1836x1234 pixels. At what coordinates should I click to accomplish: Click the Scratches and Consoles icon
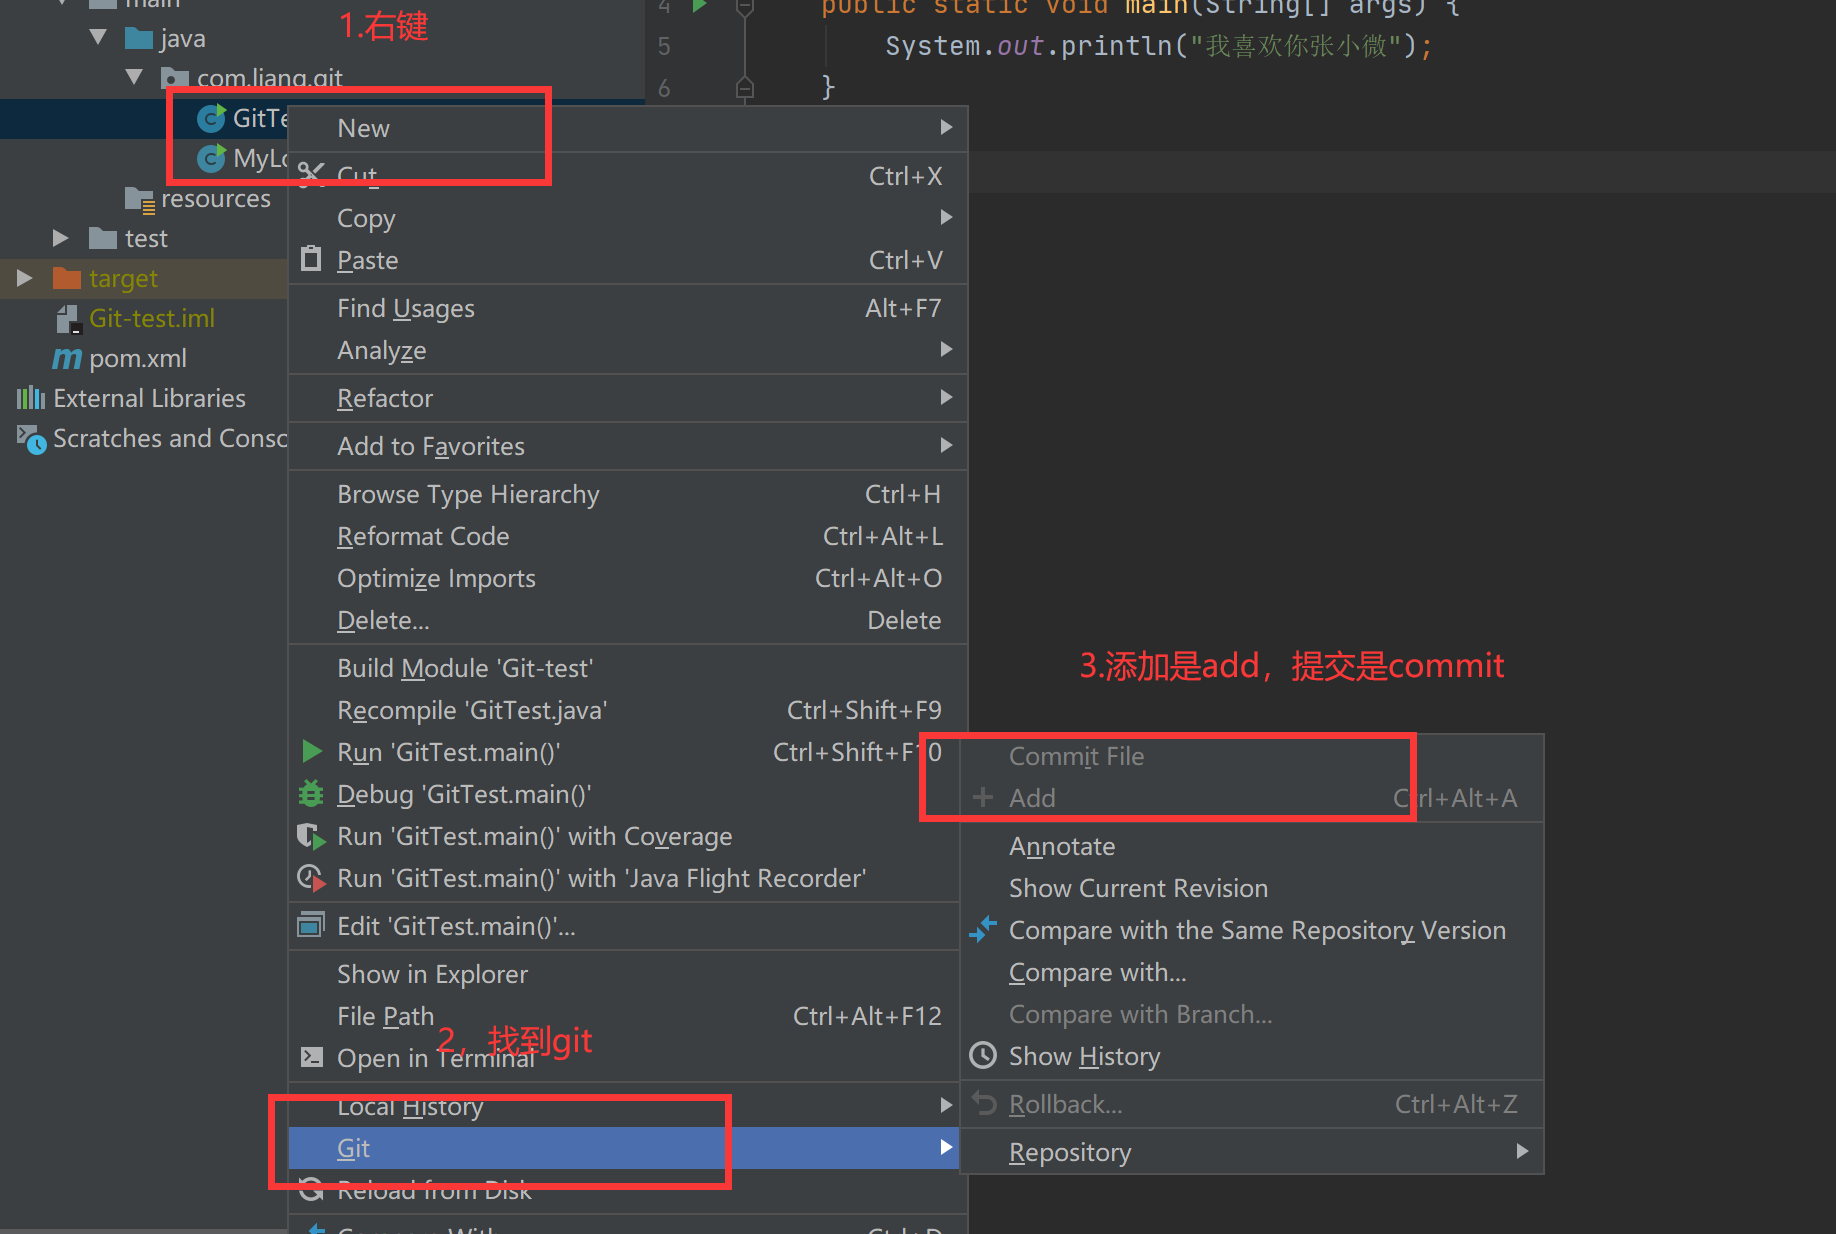click(31, 439)
